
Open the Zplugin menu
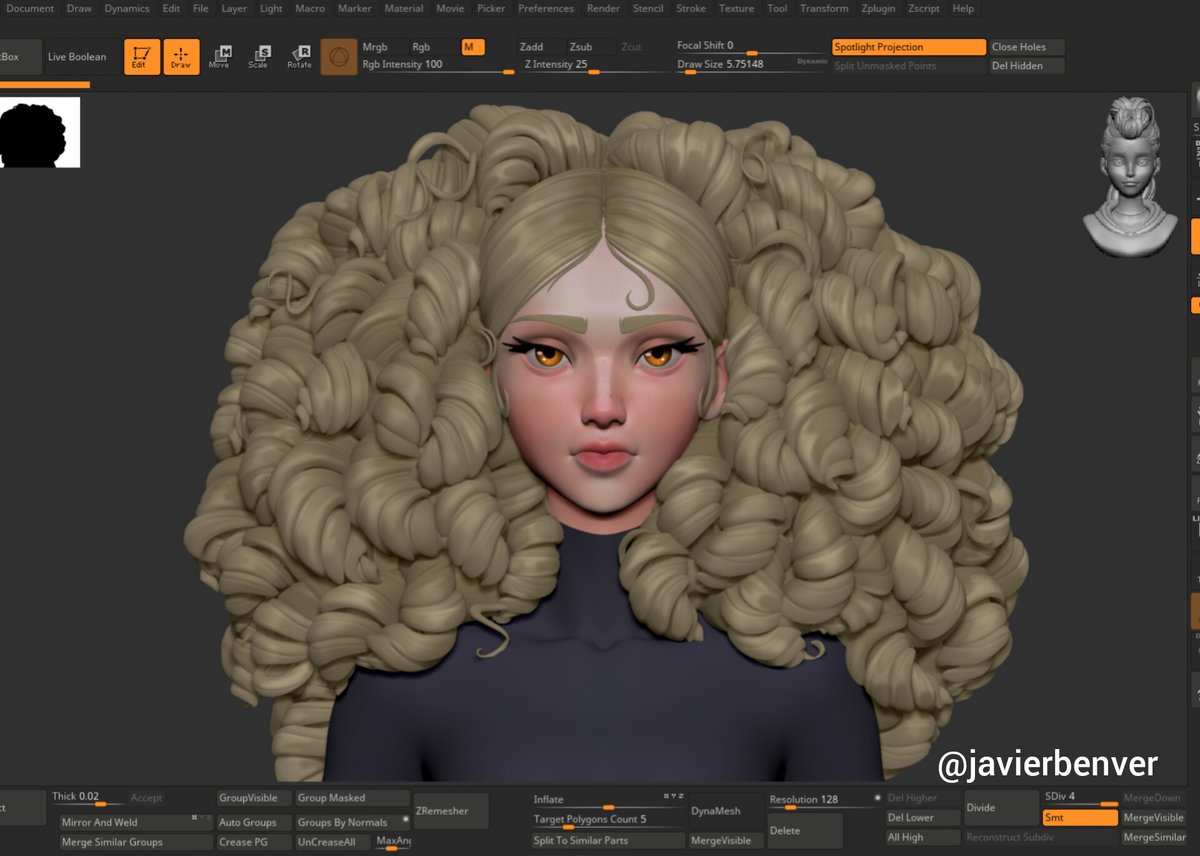click(x=879, y=8)
